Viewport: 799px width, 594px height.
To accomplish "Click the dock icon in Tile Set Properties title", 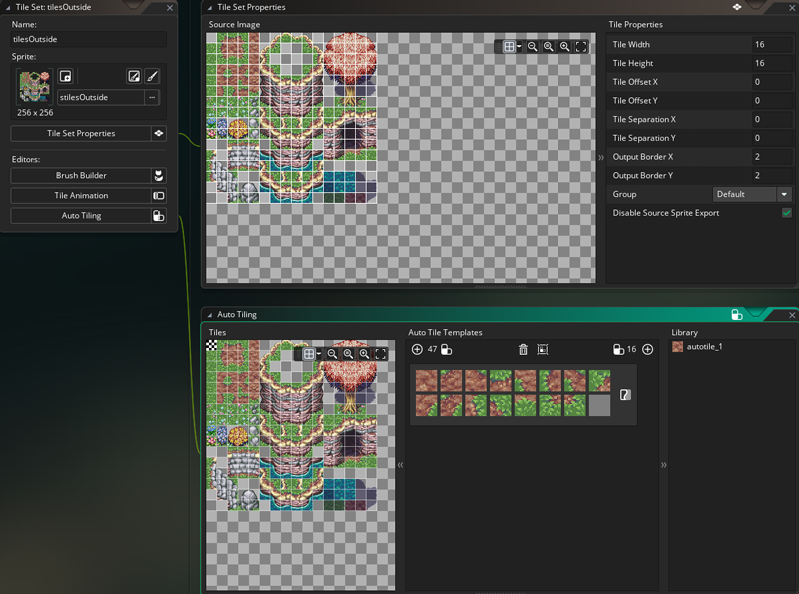I will coord(737,7).
